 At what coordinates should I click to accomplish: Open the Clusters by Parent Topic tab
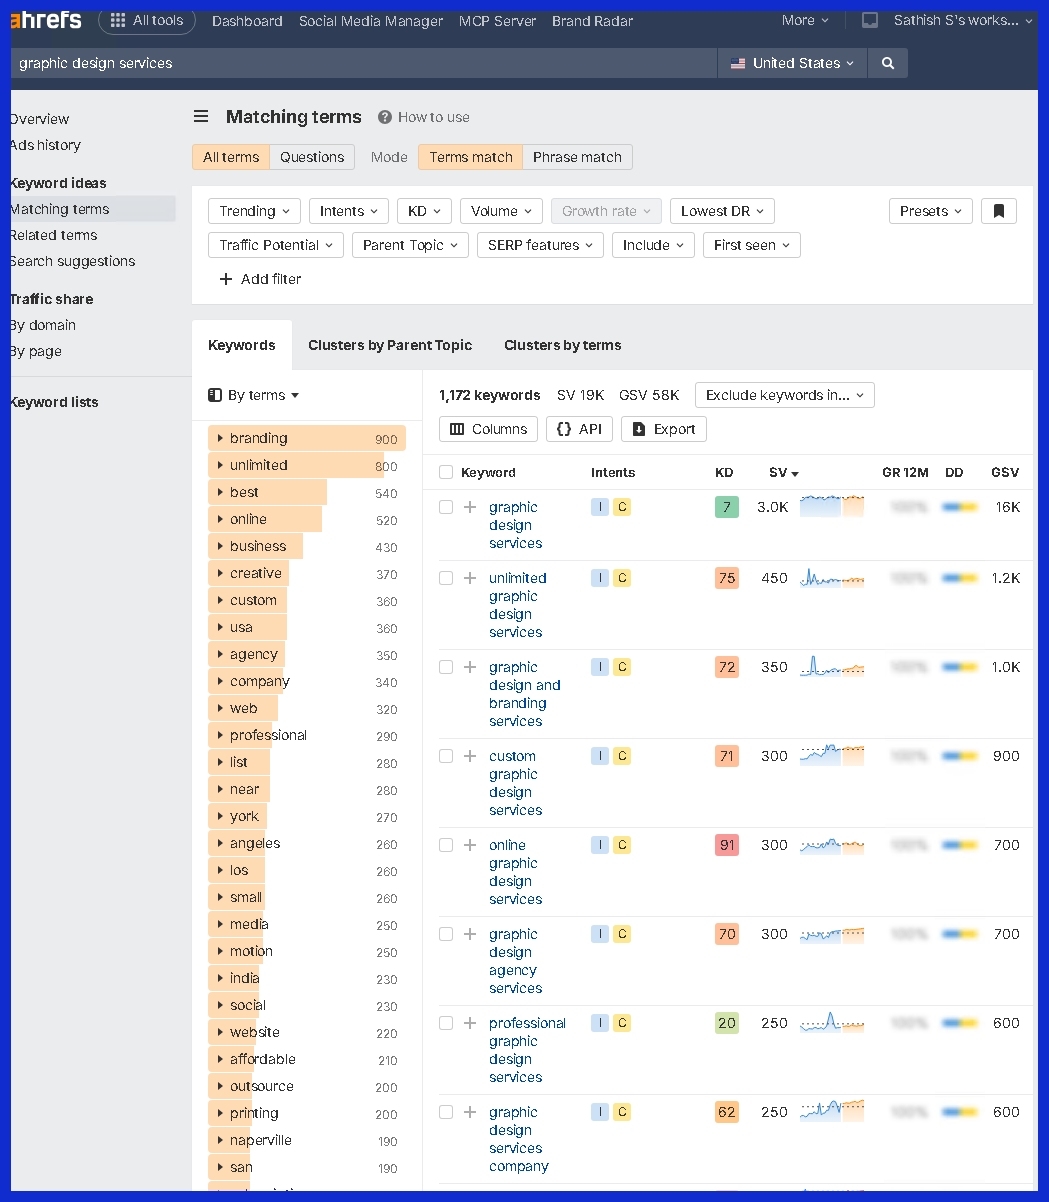pyautogui.click(x=390, y=344)
